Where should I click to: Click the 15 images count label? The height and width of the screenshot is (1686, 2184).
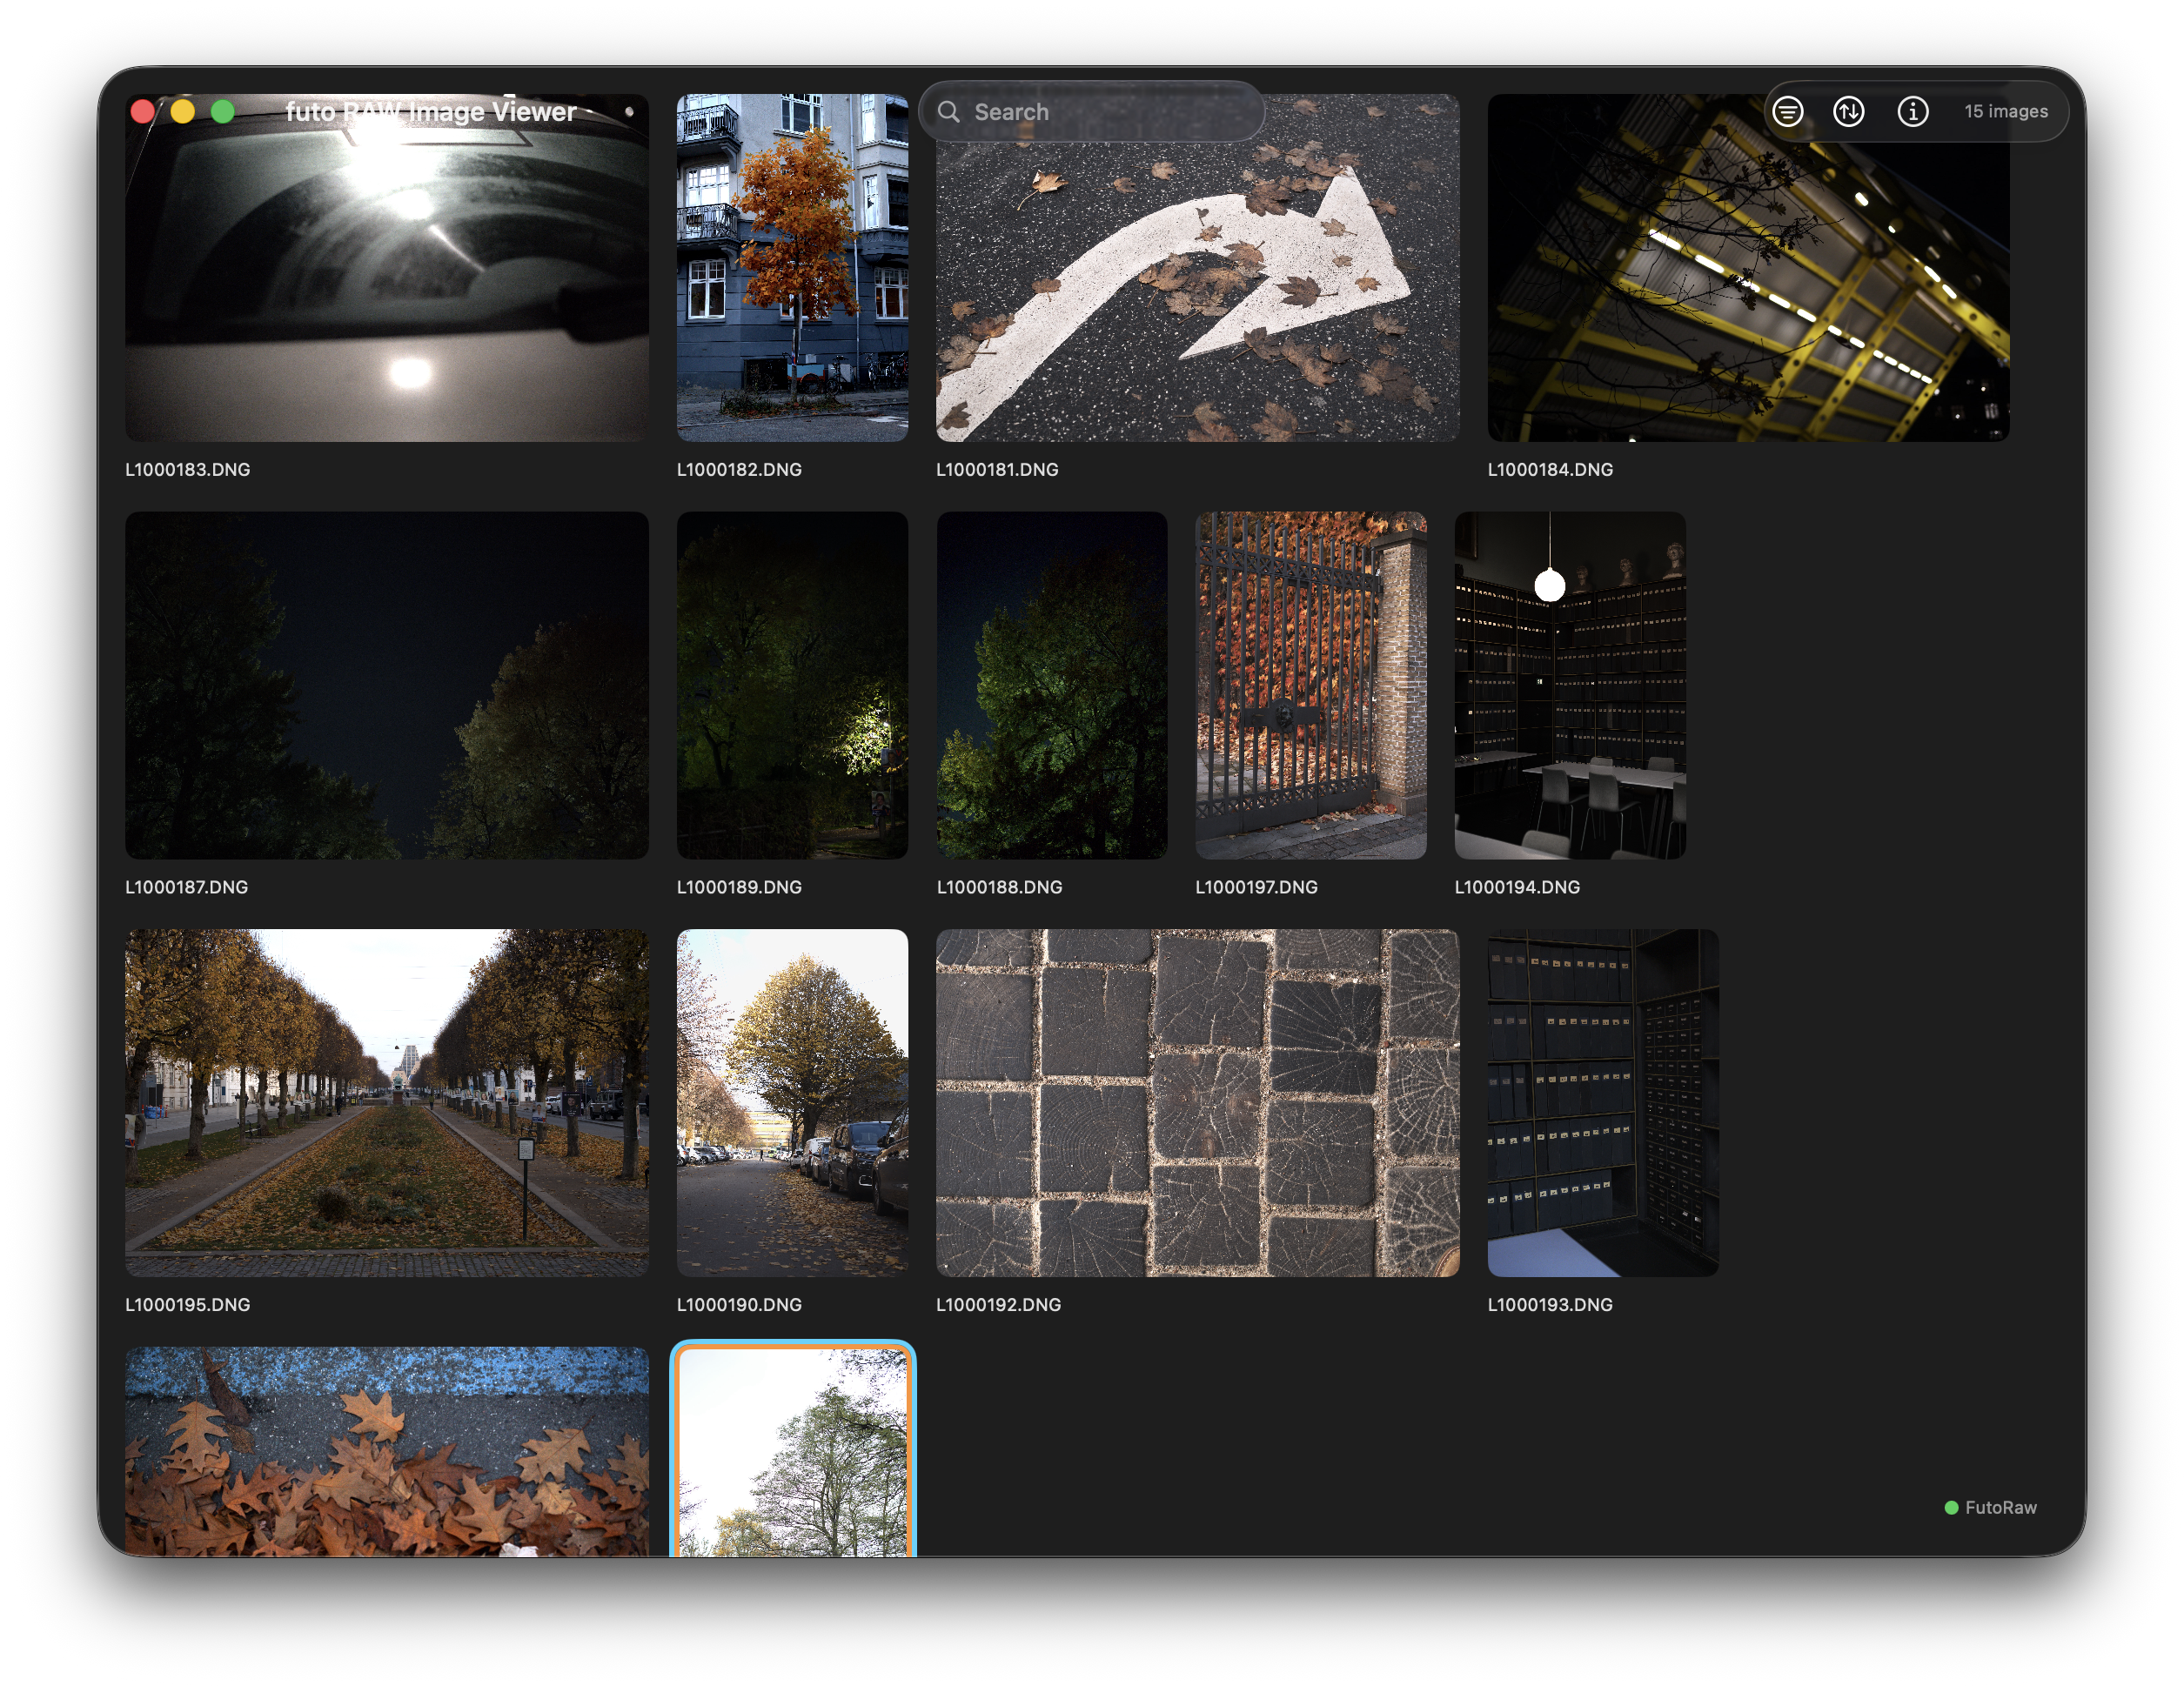[2005, 111]
